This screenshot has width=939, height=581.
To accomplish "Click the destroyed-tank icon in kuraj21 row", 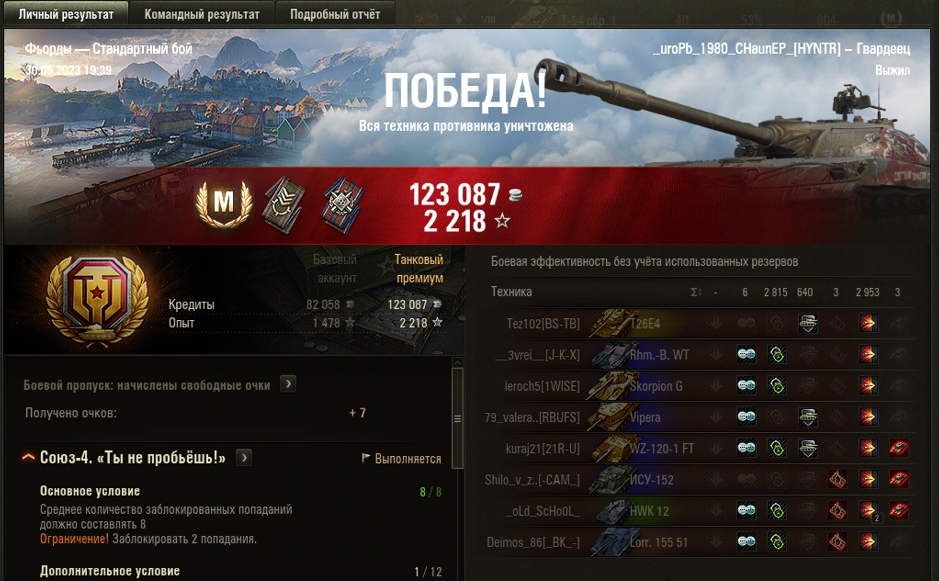I will [898, 447].
